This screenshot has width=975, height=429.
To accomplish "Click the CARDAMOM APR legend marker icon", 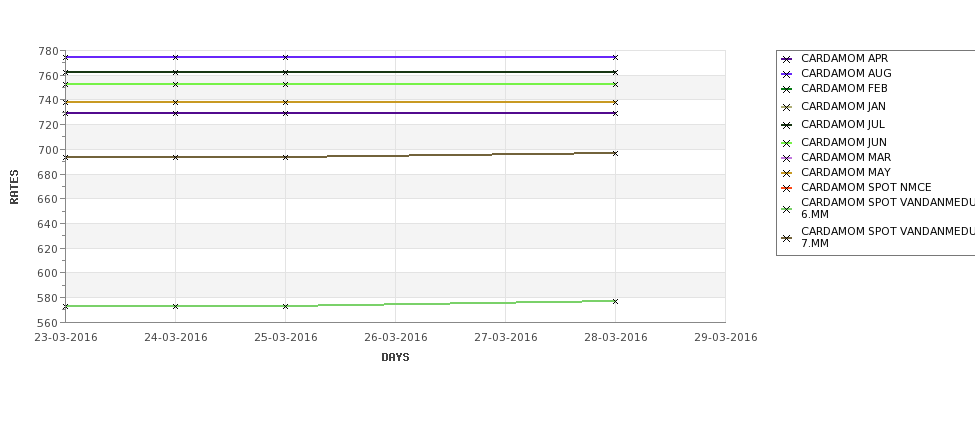I will 786,59.
